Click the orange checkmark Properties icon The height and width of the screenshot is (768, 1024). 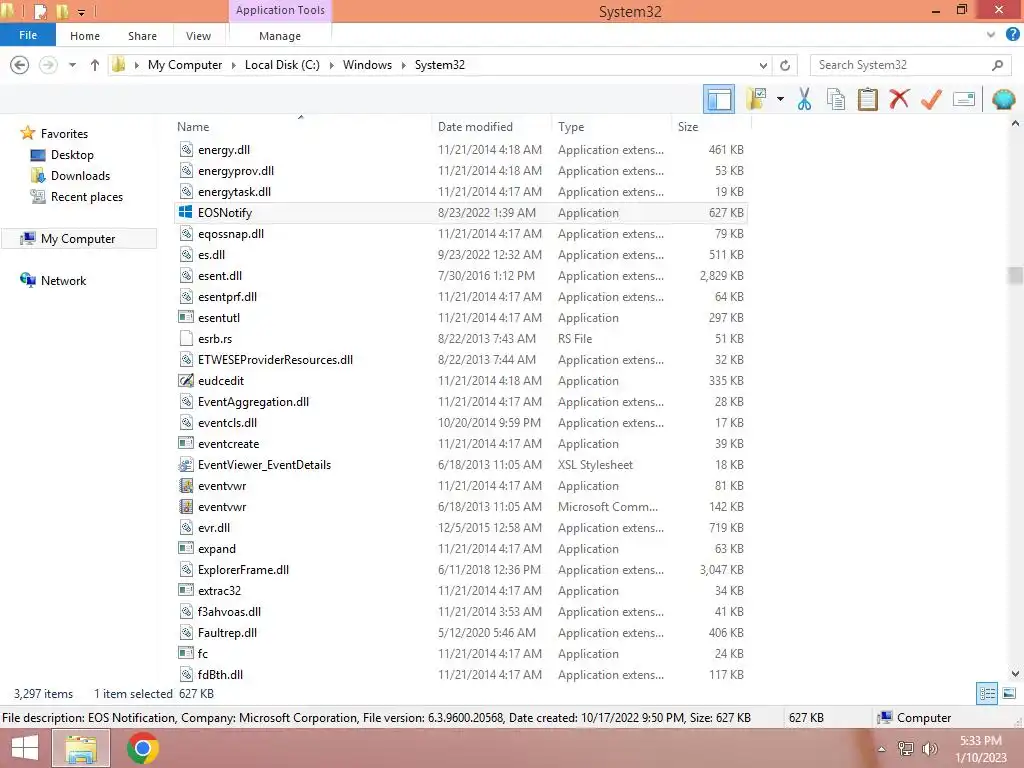click(931, 99)
